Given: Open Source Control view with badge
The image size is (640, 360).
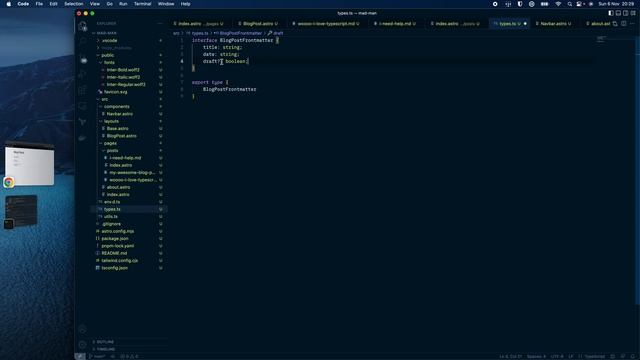Looking at the screenshot, I should coord(83,59).
